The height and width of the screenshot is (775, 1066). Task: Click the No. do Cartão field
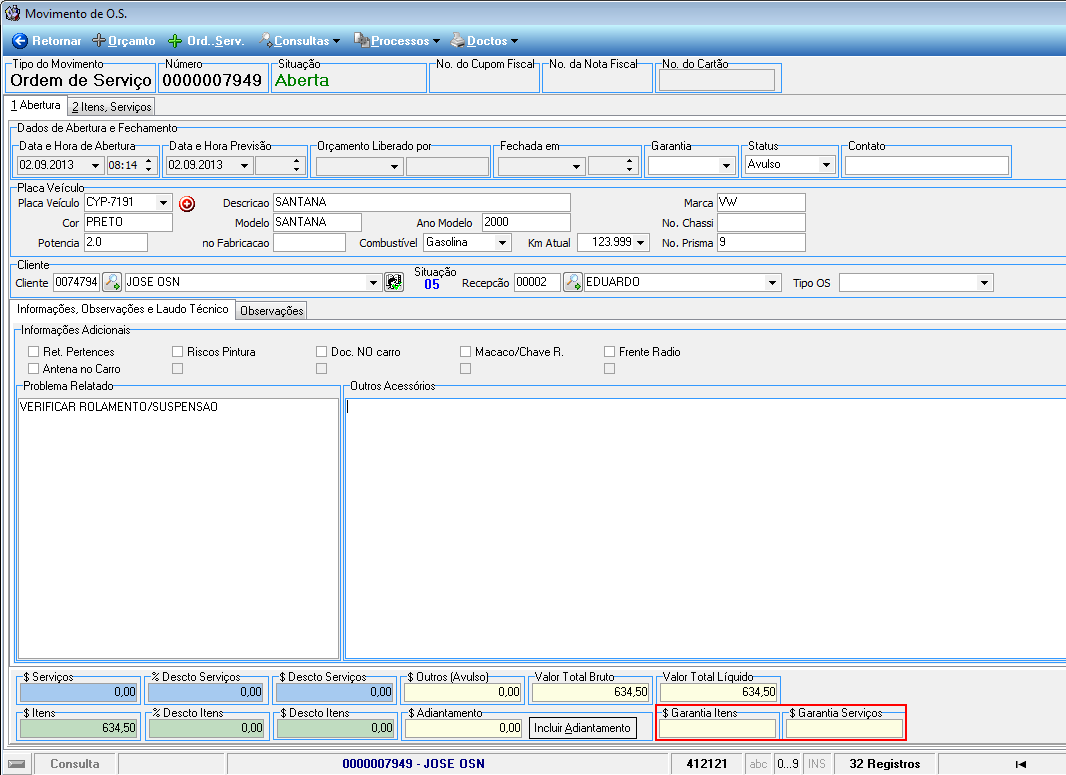click(x=717, y=80)
